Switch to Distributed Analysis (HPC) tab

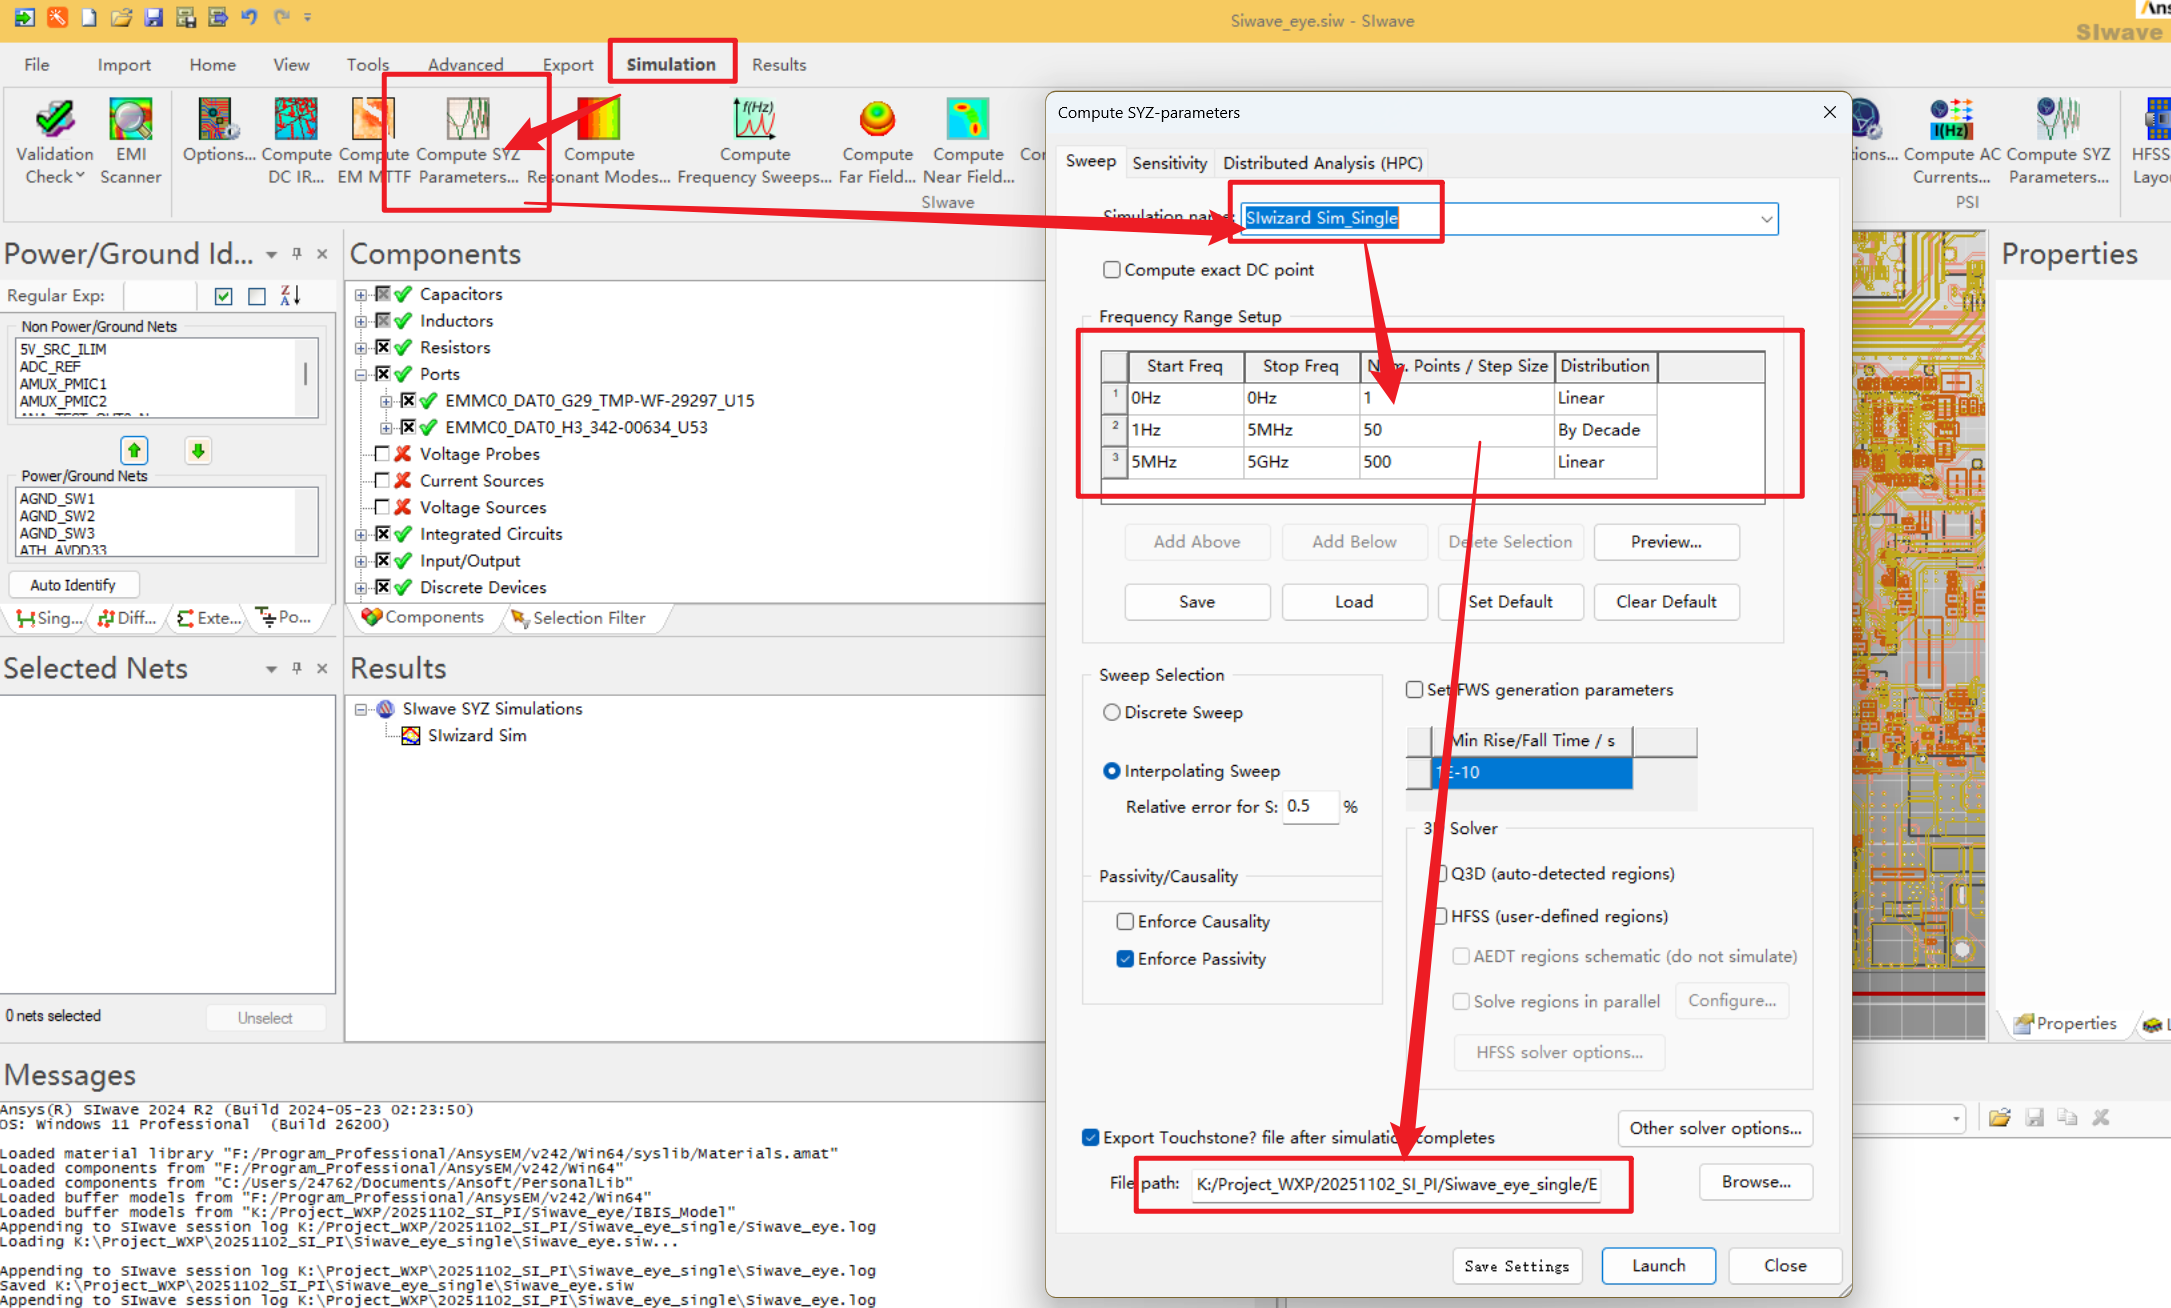pyautogui.click(x=1322, y=163)
